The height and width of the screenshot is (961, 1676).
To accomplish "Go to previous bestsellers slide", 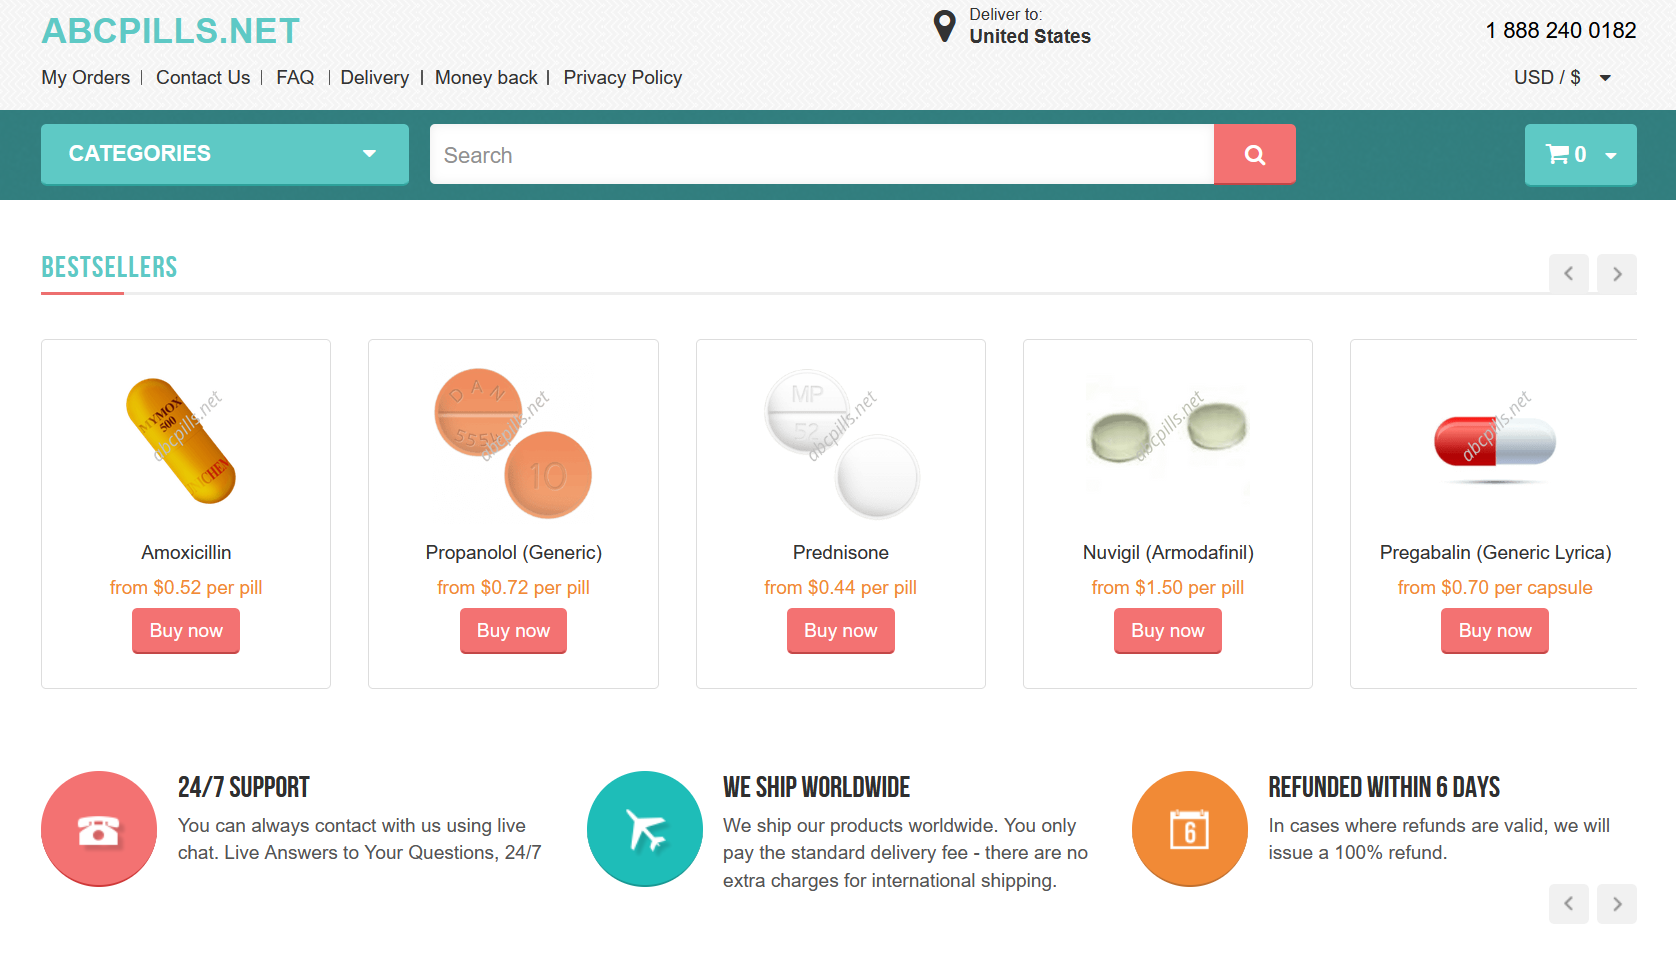I will pos(1569,274).
